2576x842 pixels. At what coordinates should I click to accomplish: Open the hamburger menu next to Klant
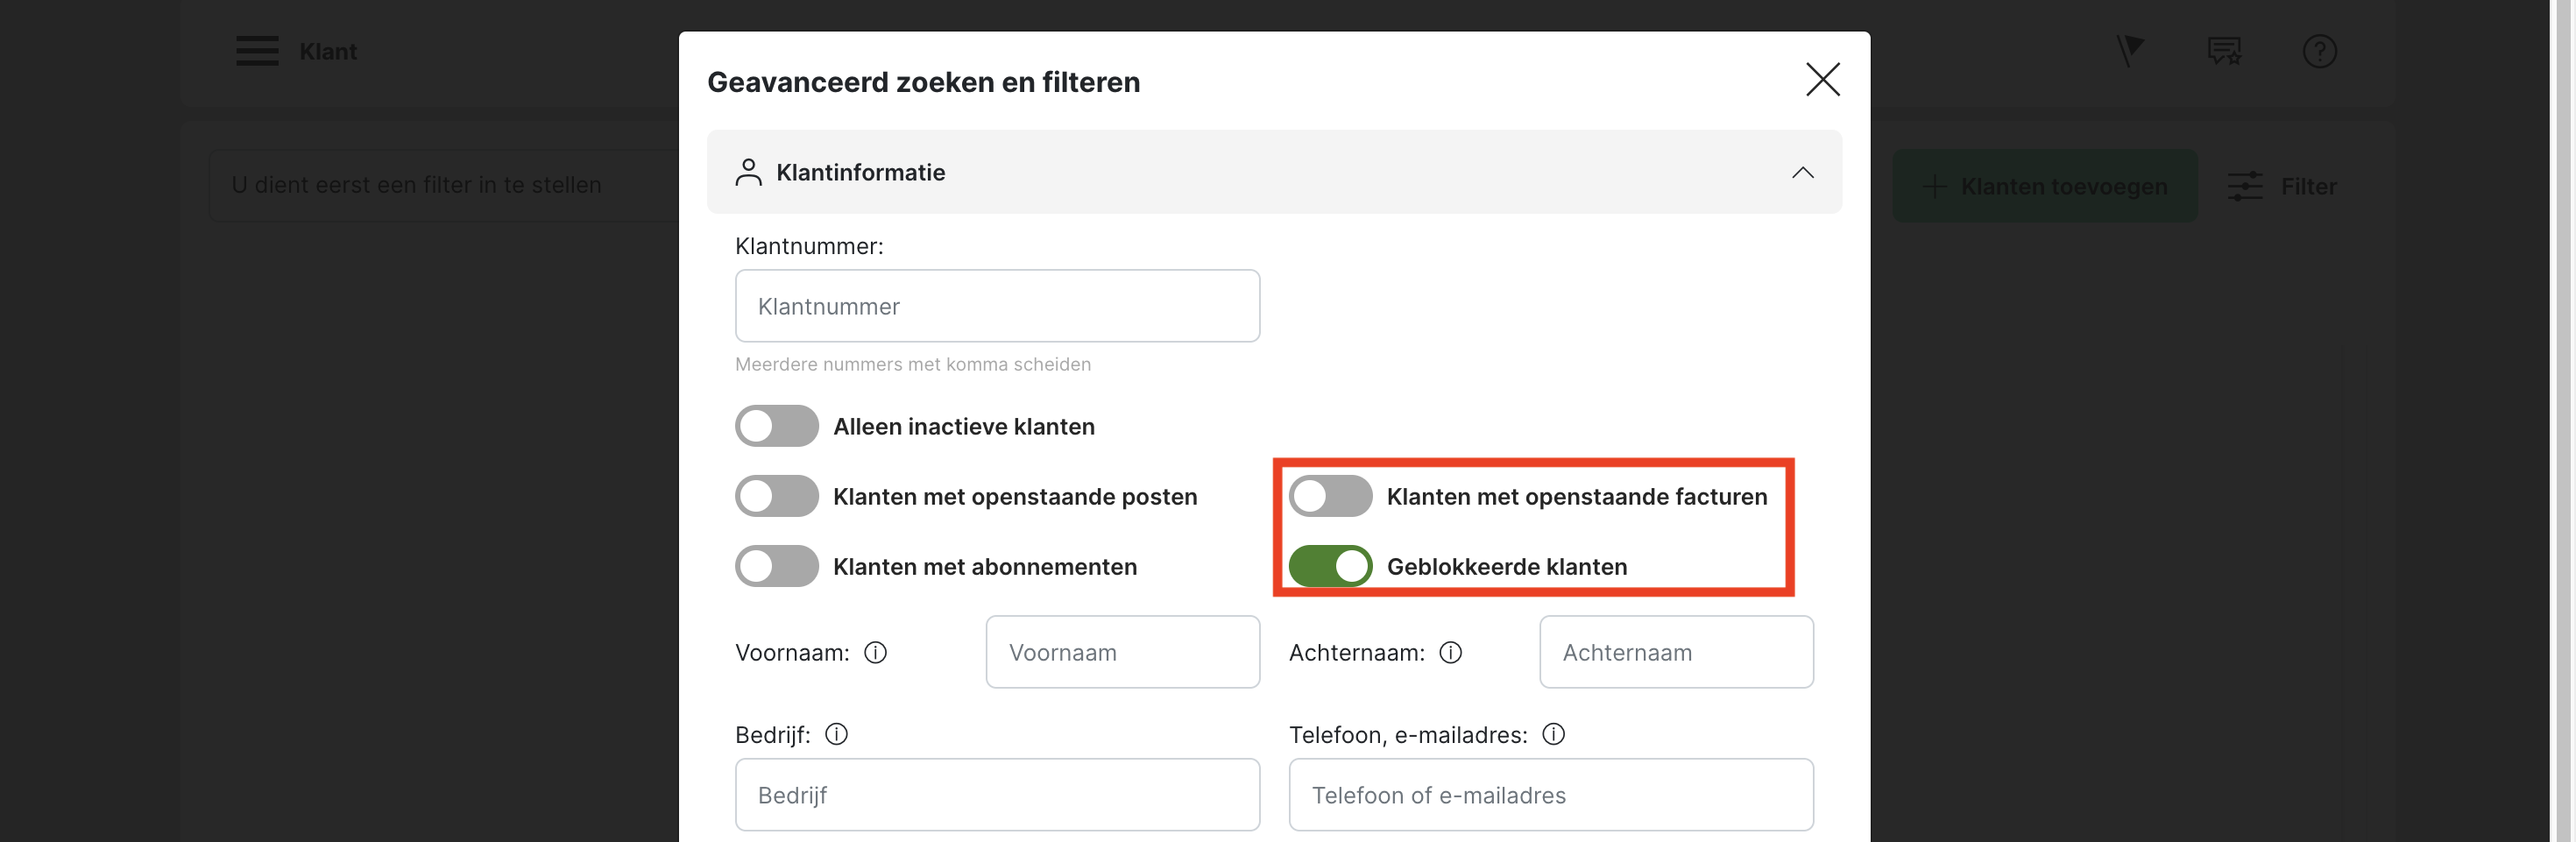pos(257,51)
